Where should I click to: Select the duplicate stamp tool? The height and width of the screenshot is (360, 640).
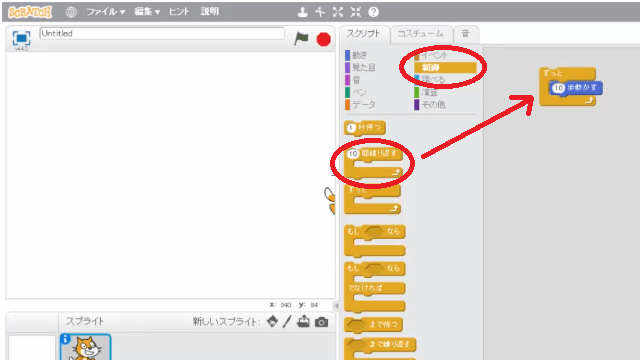(302, 12)
